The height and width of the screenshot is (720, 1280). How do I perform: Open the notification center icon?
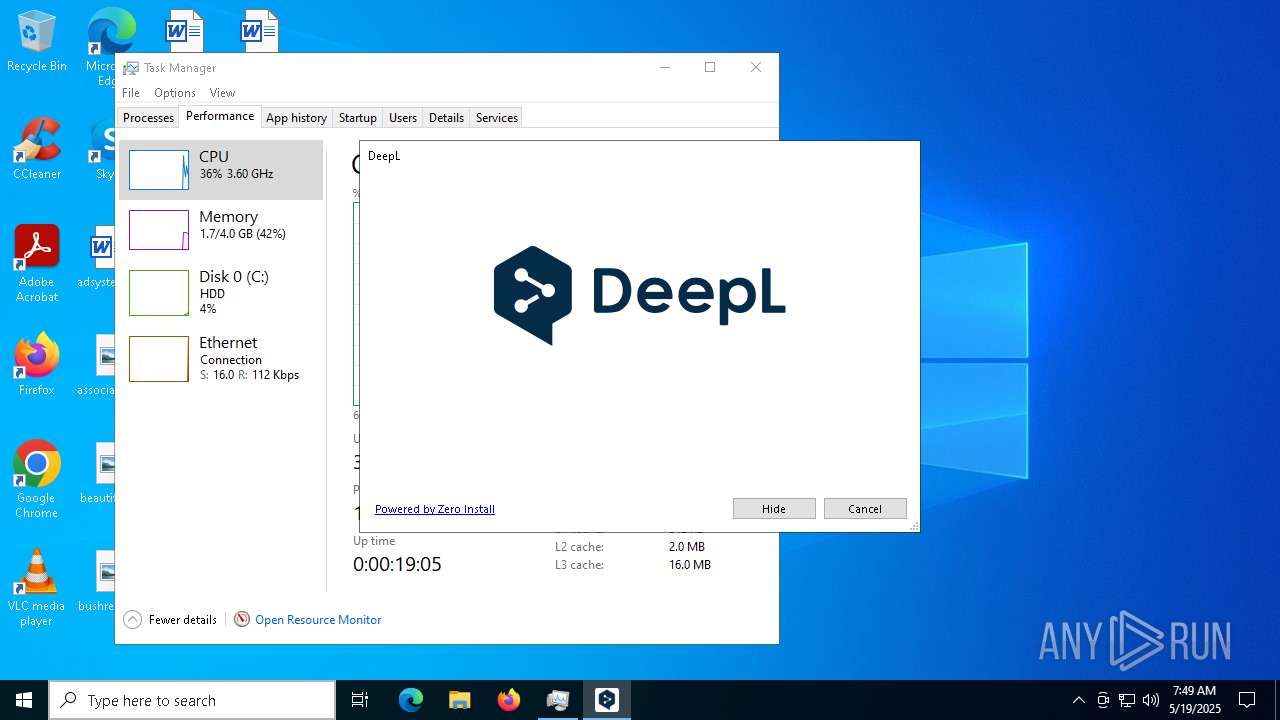1247,700
